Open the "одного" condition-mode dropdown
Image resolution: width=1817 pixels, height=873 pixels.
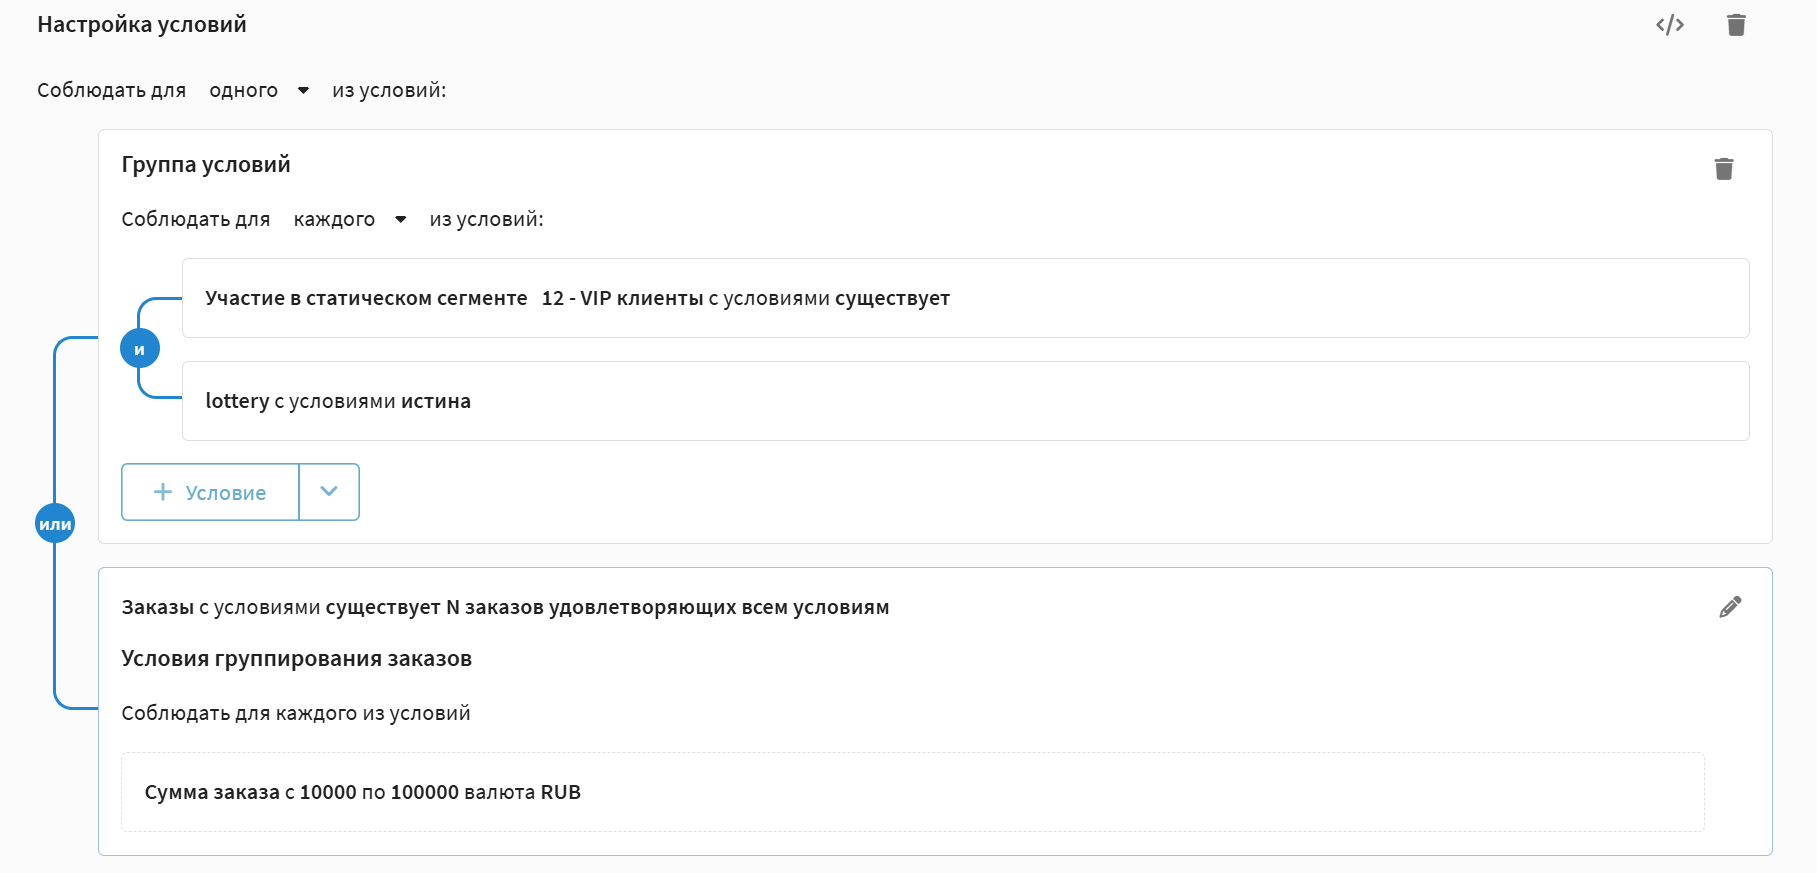pos(259,90)
